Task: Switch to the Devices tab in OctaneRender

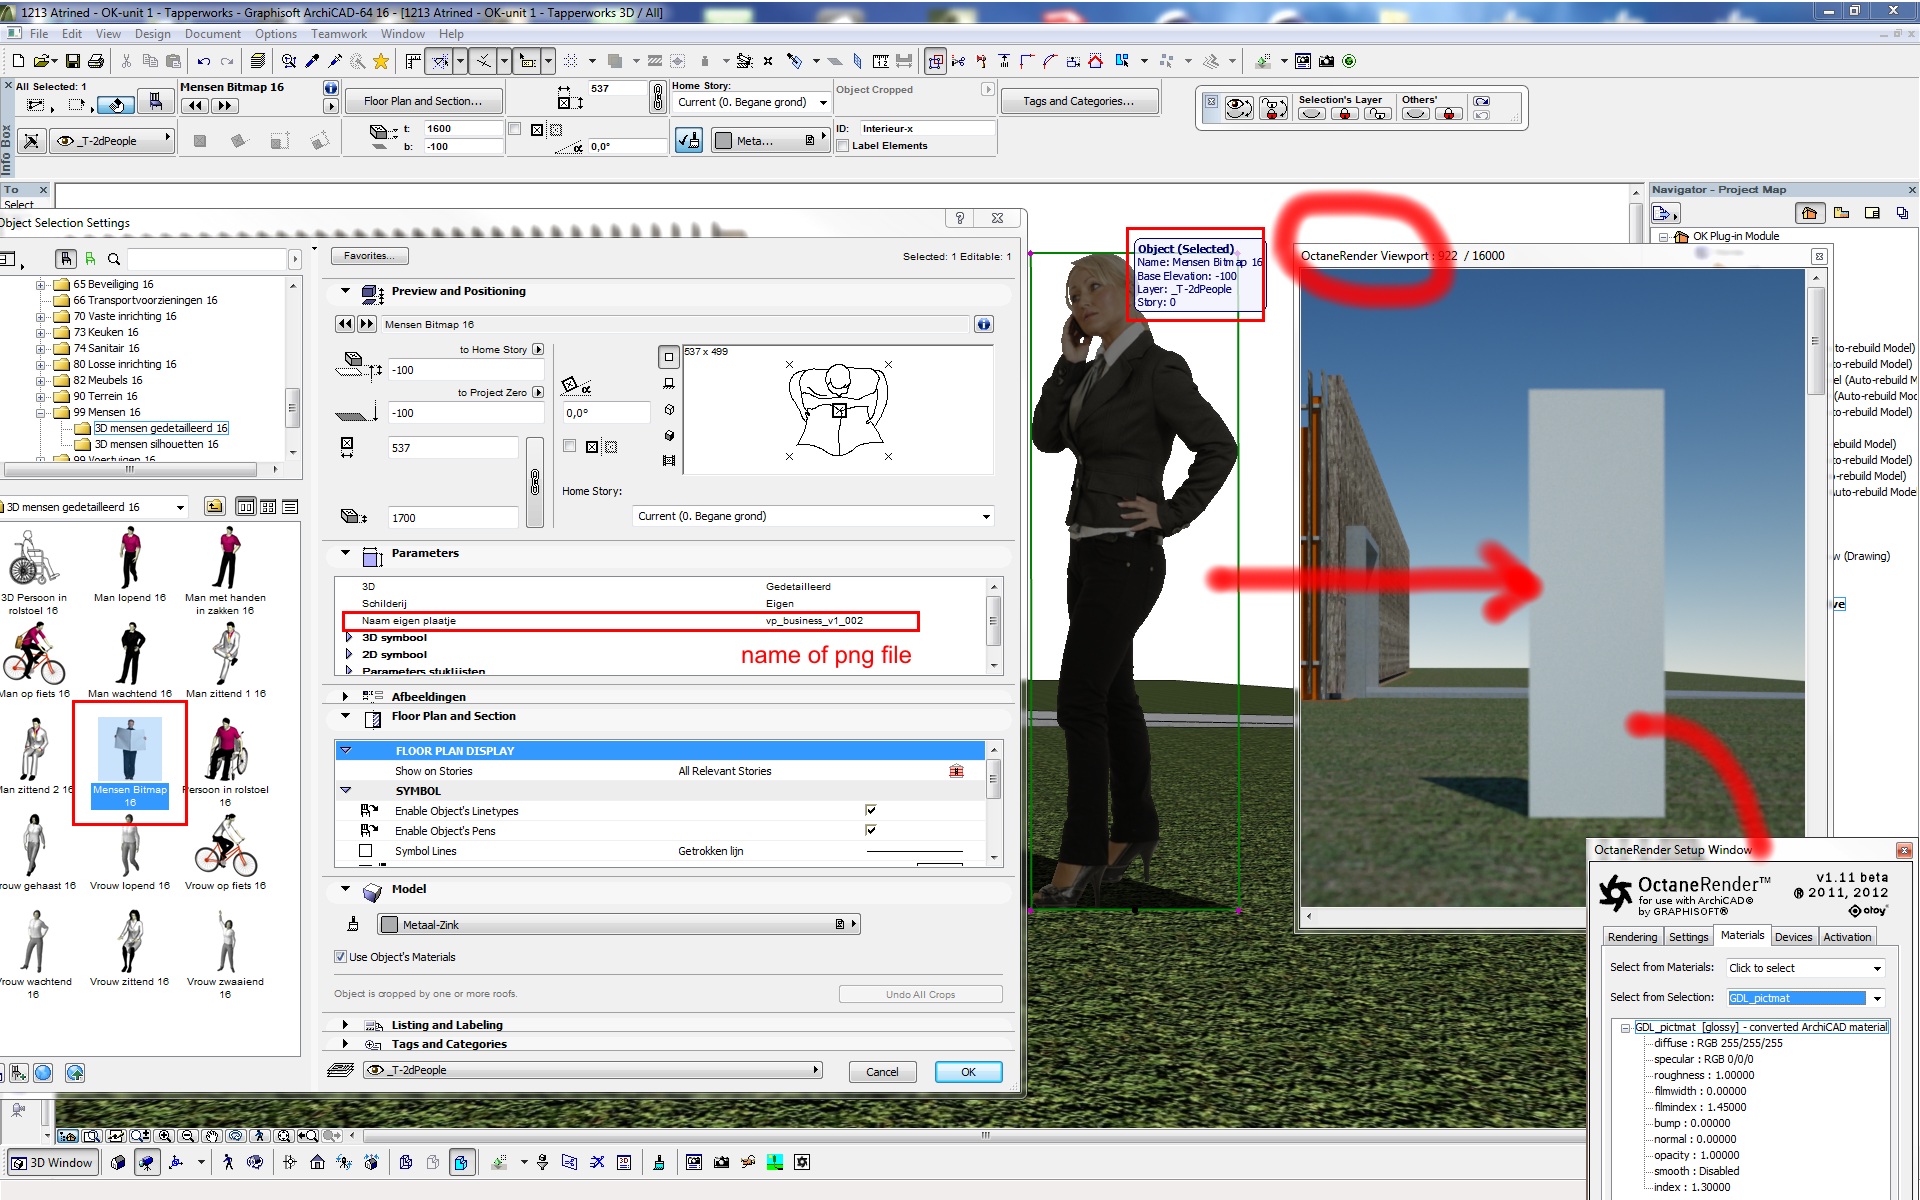Action: coord(1793,937)
